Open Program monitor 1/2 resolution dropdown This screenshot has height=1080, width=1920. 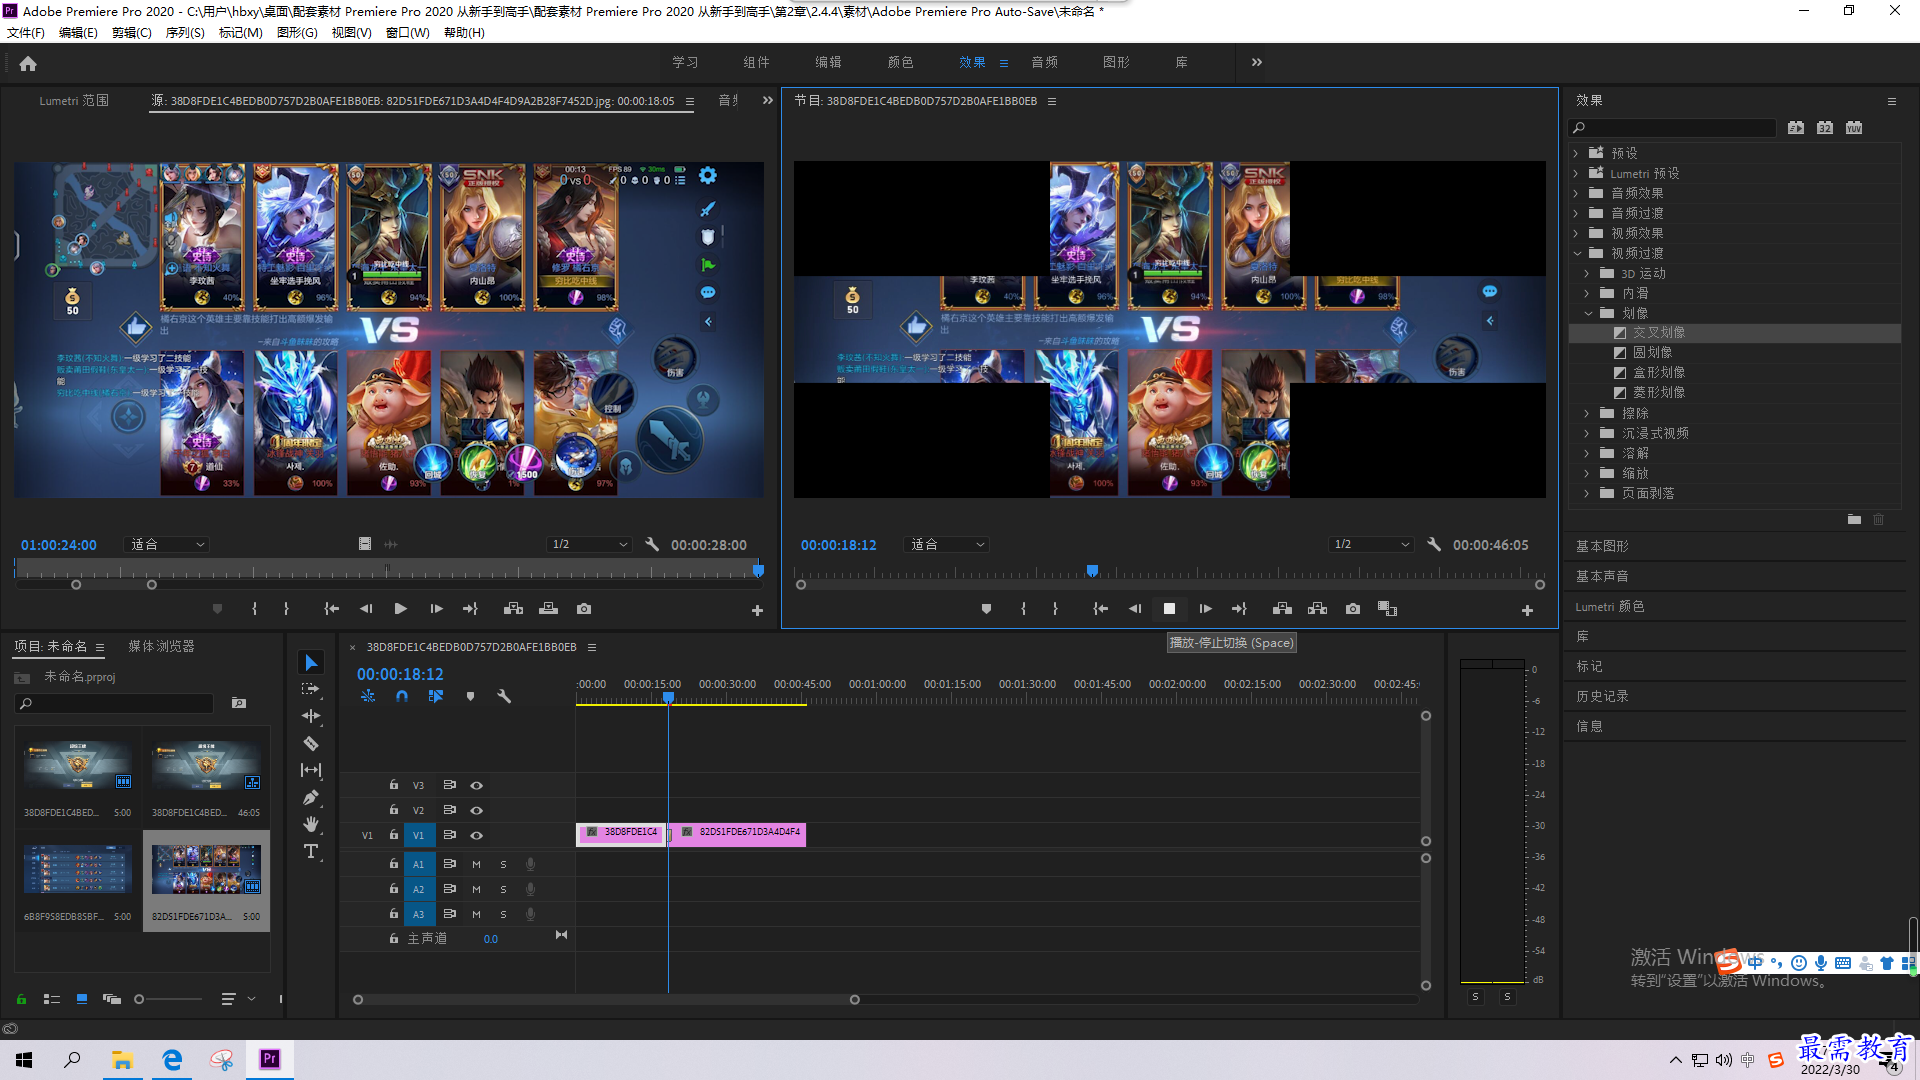1371,544
